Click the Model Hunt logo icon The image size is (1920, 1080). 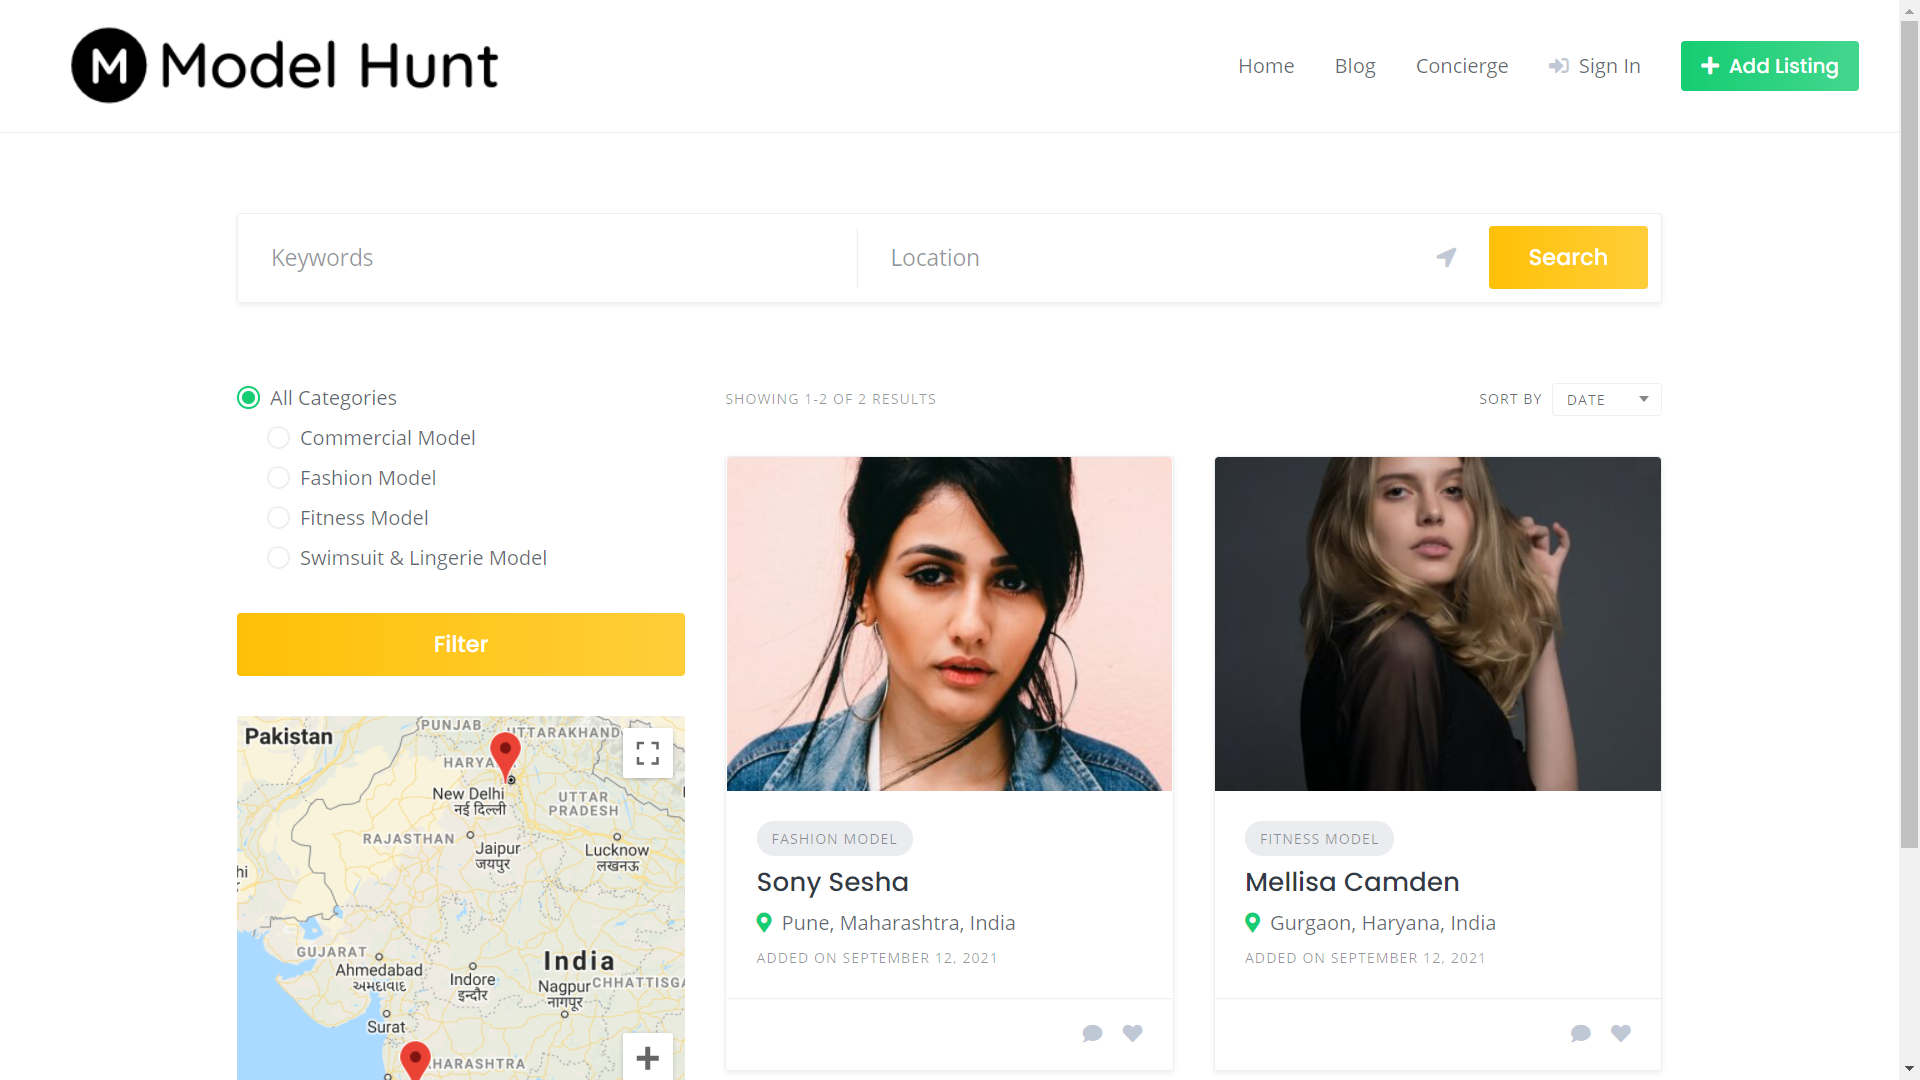(109, 65)
